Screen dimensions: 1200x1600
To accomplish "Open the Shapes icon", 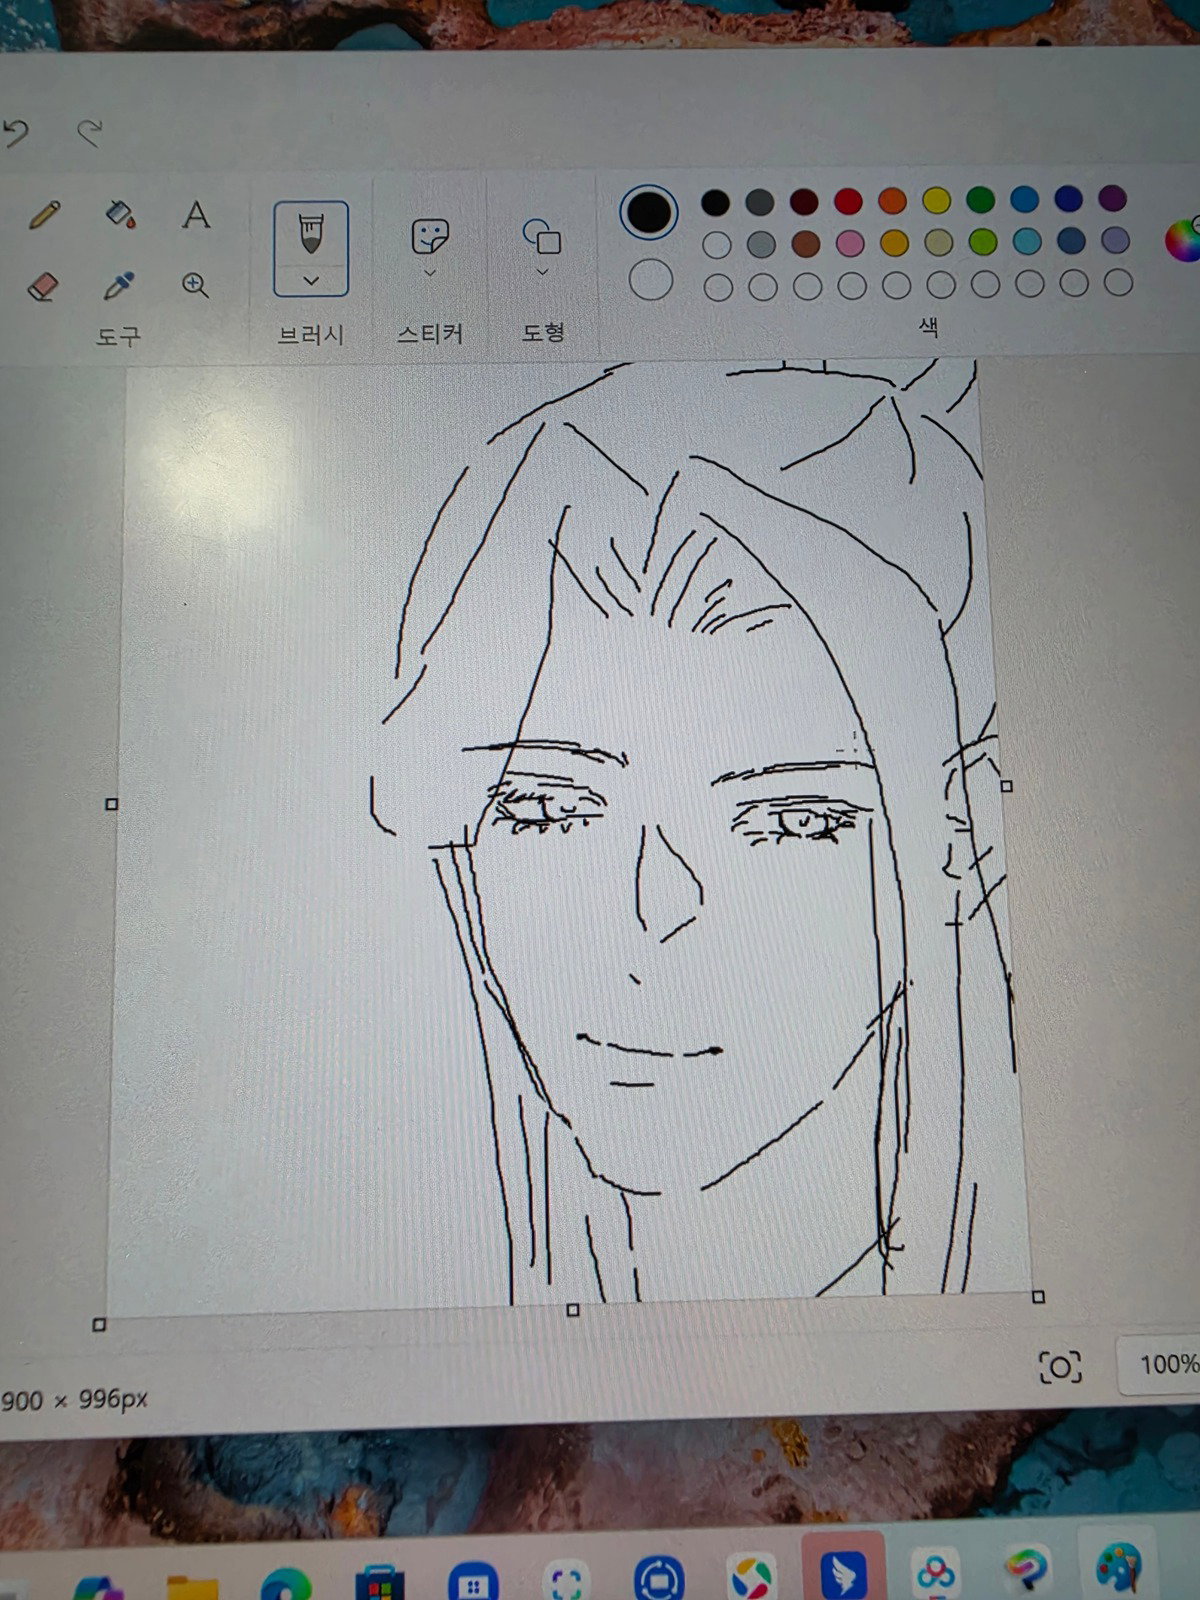I will coord(542,236).
